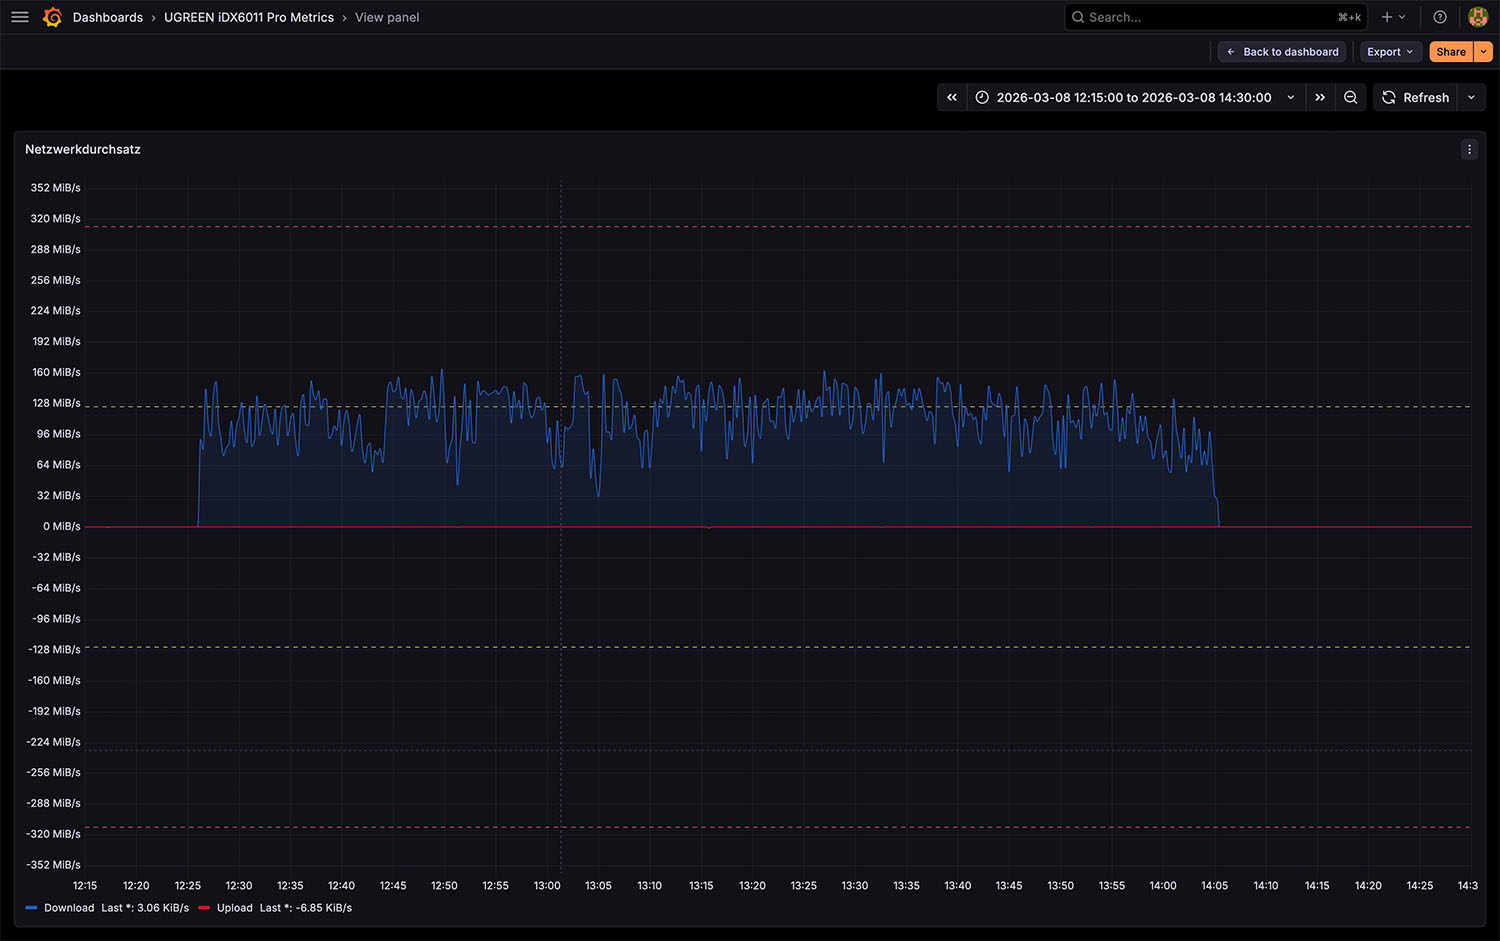This screenshot has height=941, width=1500.
Task: Open UGREEN iDX6011 Pro Metrics breadcrumb
Action: tap(249, 17)
